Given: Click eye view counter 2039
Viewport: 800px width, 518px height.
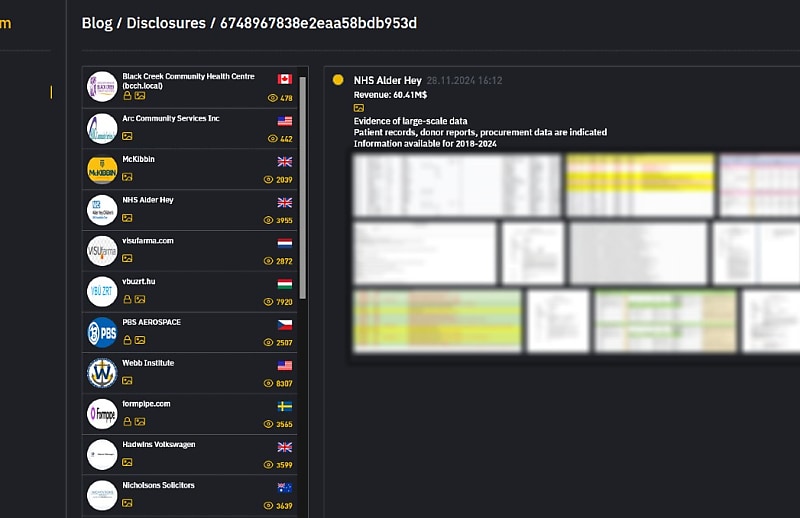Looking at the screenshot, I should click(x=278, y=180).
